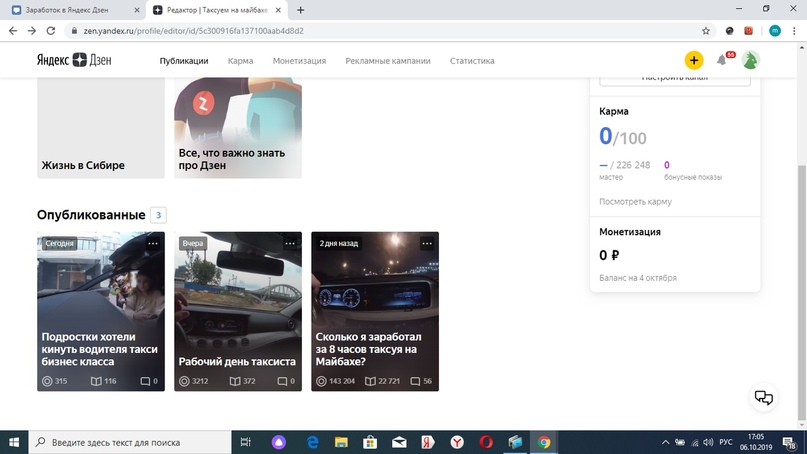The height and width of the screenshot is (454, 807).
Task: Click the 'Настроить канал' button
Action: tap(675, 78)
